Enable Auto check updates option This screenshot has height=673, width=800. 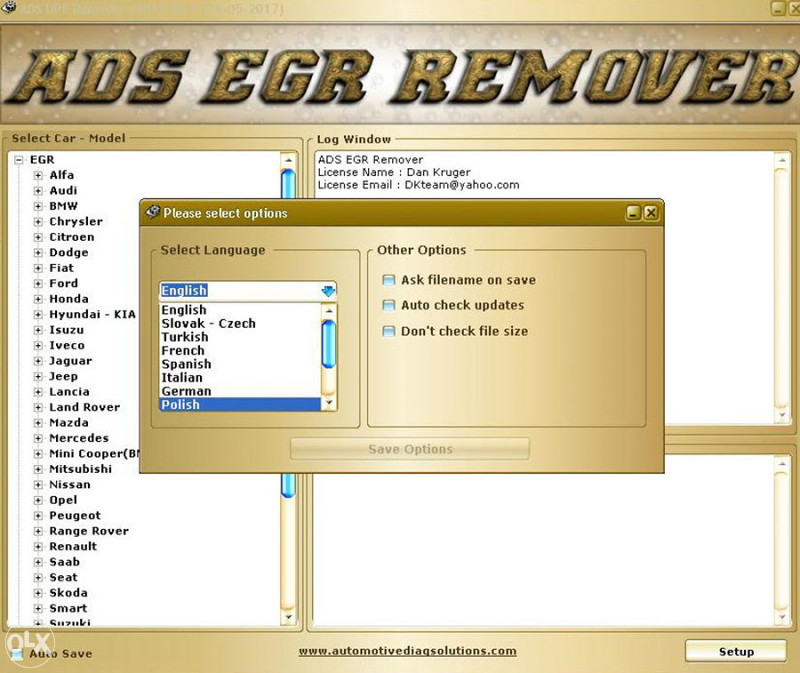coord(389,305)
